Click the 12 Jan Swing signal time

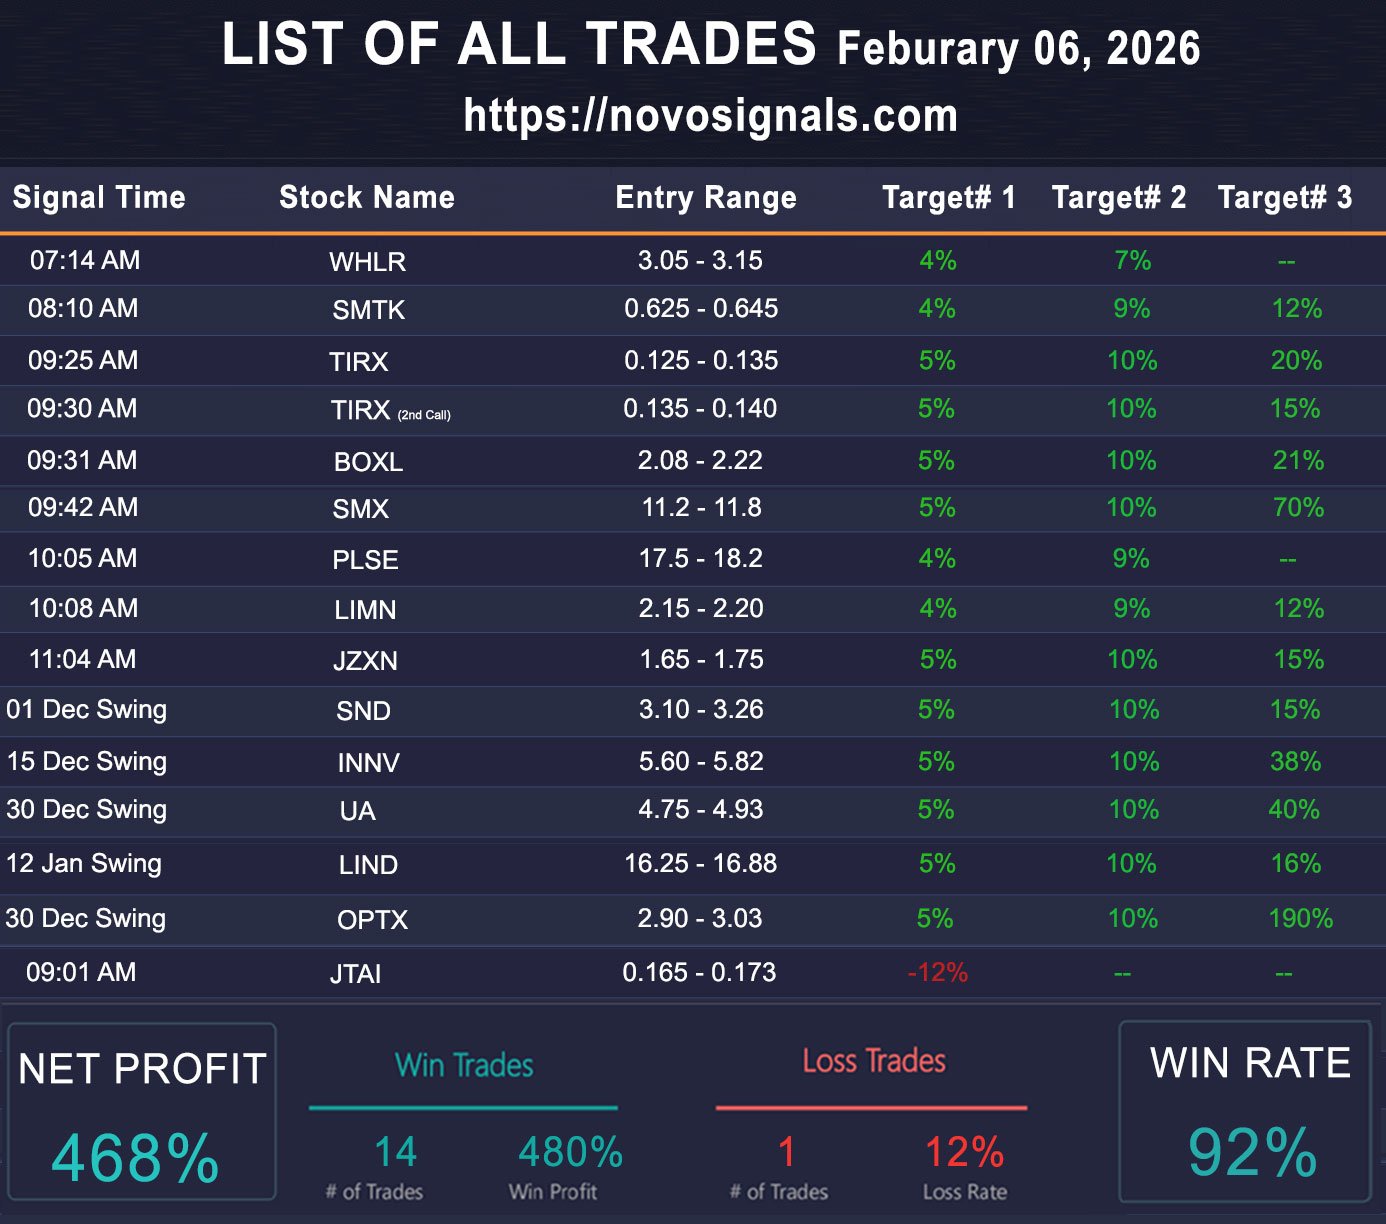pos(84,863)
